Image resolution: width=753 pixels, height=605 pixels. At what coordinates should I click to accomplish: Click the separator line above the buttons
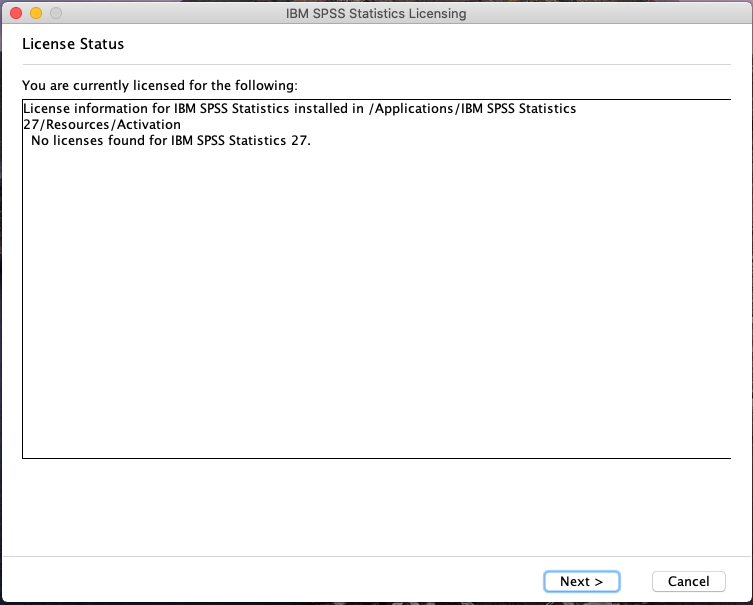[x=376, y=556]
